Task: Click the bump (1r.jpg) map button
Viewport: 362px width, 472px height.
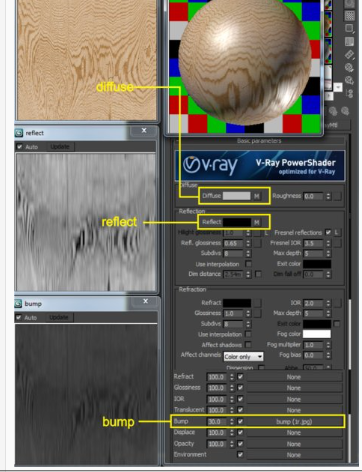Action: pos(294,422)
